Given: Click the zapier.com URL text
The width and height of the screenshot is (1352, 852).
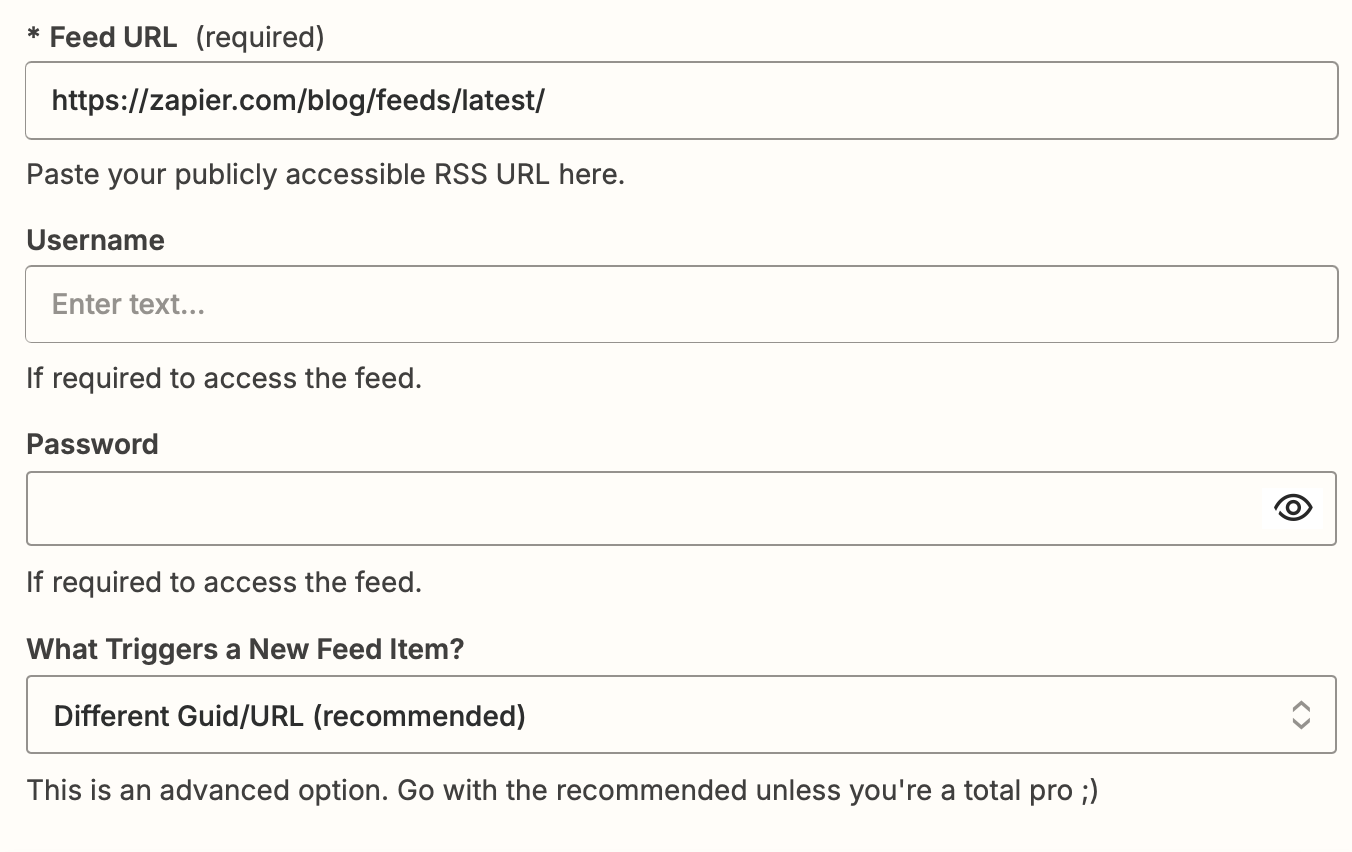Looking at the screenshot, I should [298, 100].
